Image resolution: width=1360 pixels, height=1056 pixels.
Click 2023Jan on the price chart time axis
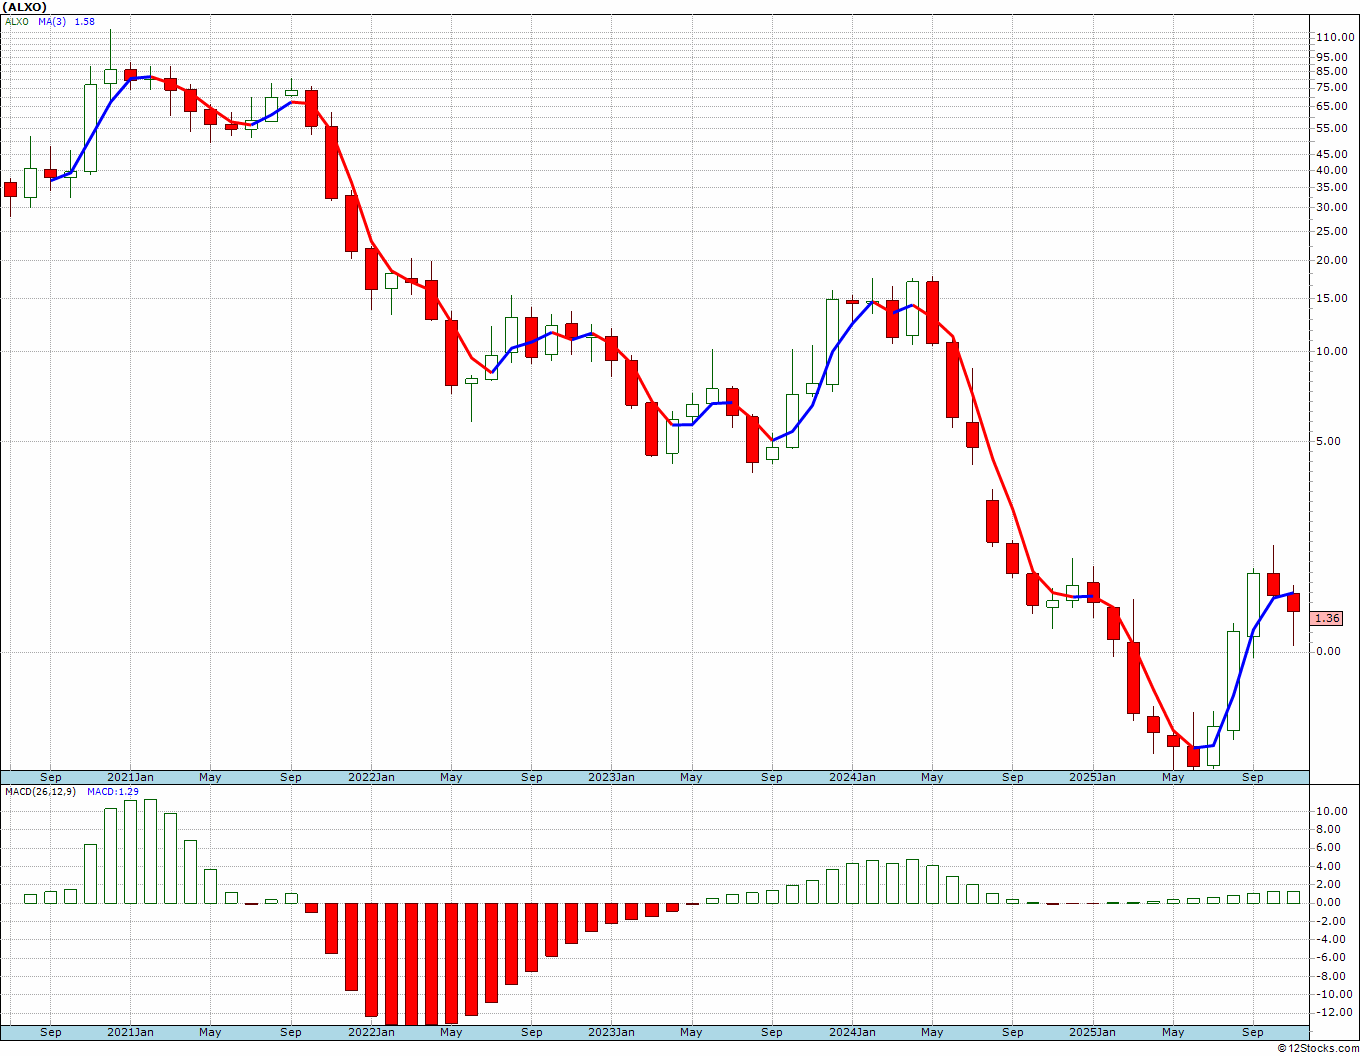pyautogui.click(x=611, y=777)
